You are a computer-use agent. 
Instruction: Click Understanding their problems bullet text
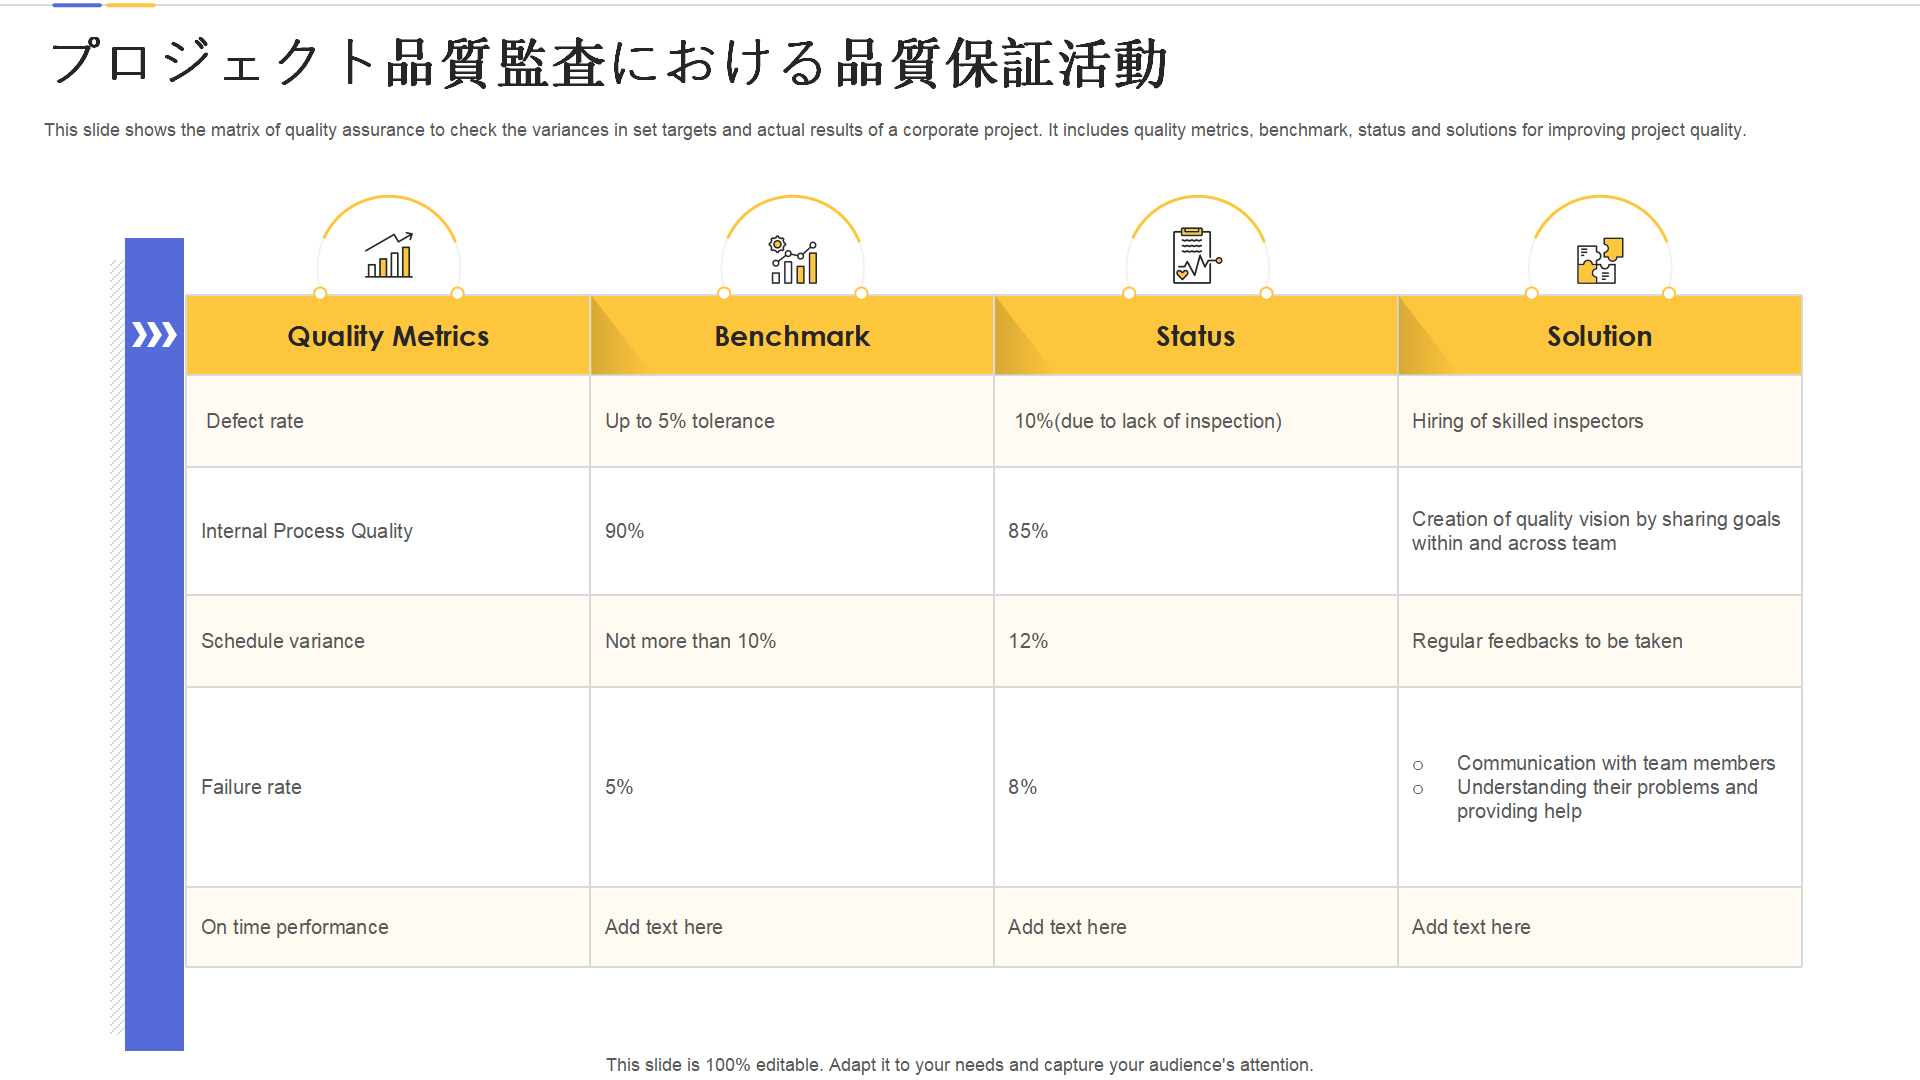tap(1607, 799)
